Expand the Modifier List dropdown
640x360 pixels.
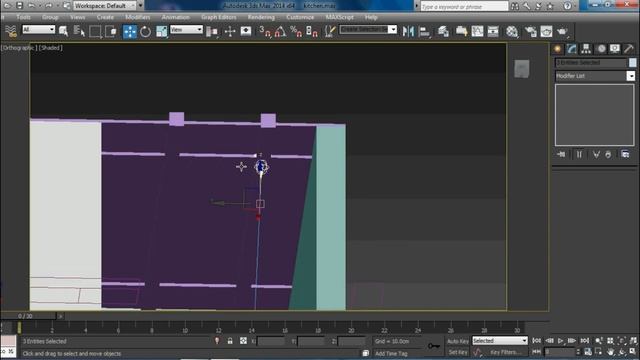(631, 76)
